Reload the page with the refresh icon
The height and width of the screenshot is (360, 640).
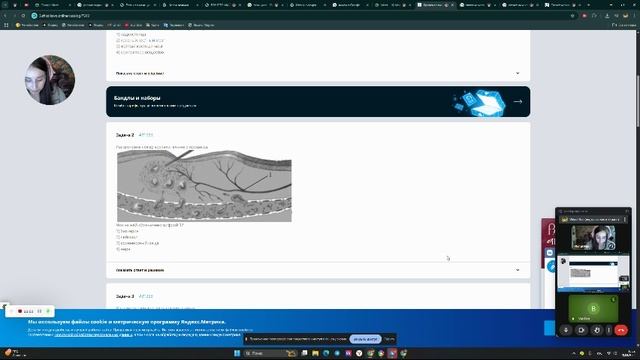pos(23,16)
